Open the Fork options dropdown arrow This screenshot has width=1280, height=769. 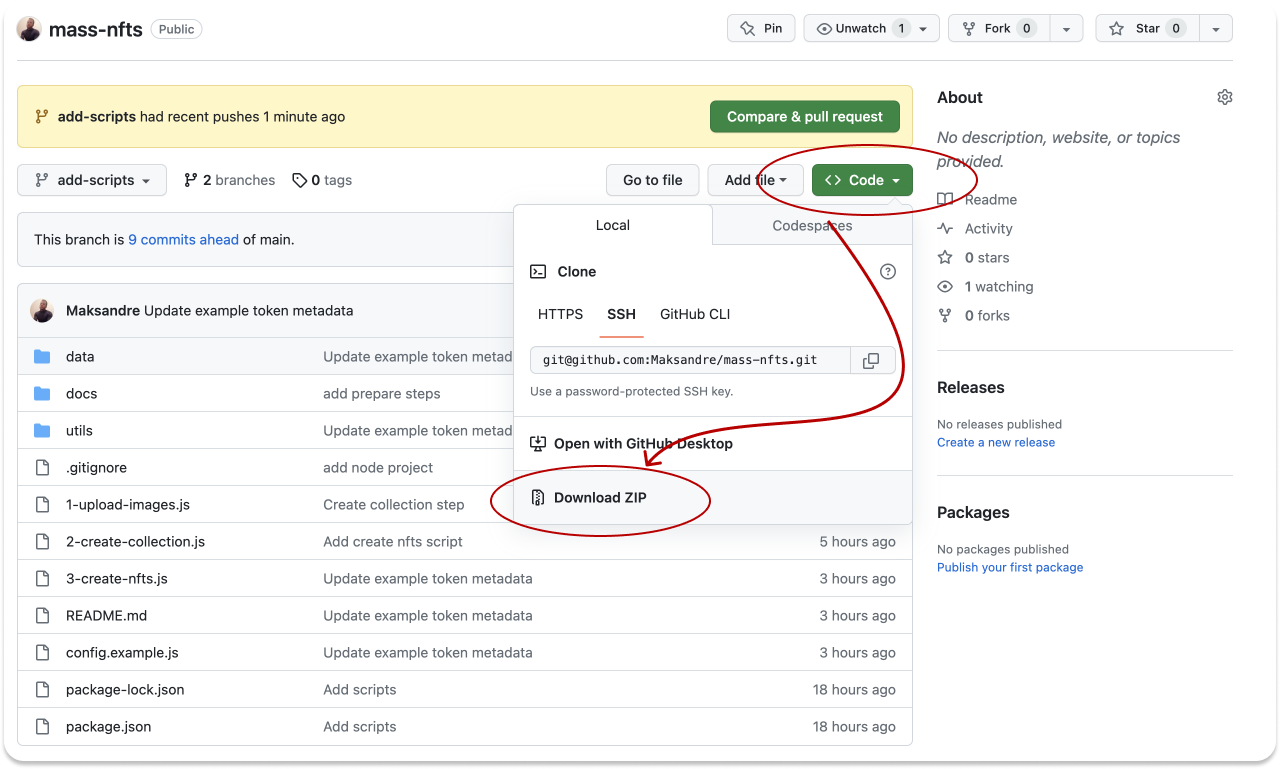(x=1068, y=29)
